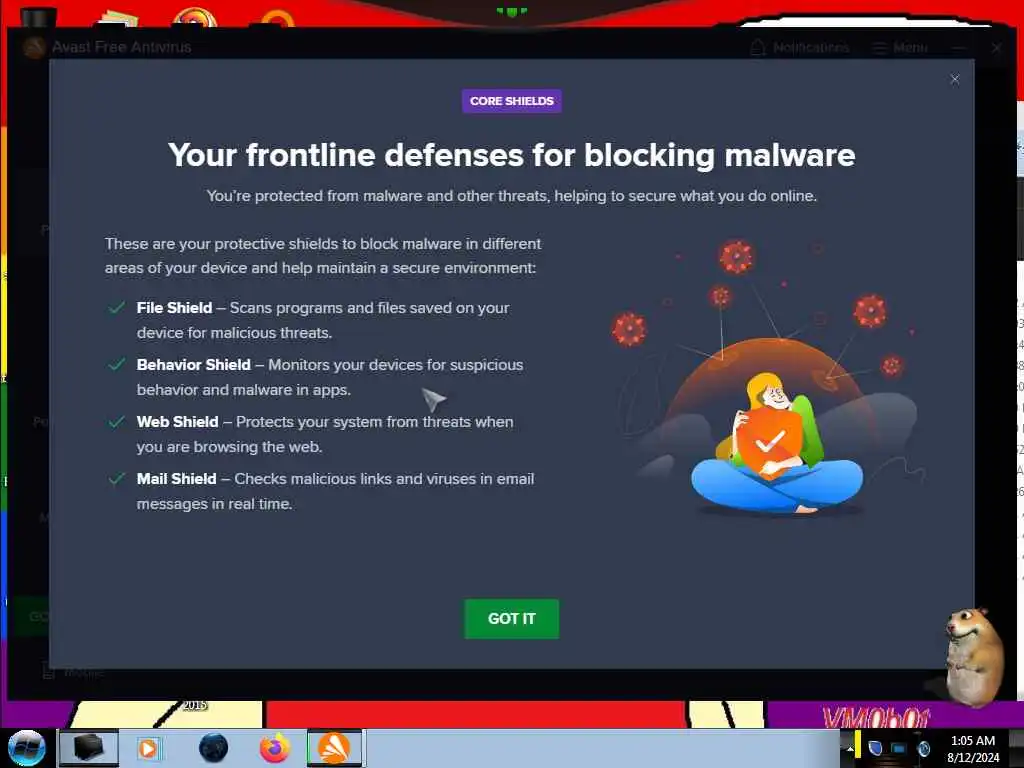1024x768 pixels.
Task: Close the Core Shields dialog
Action: point(955,80)
